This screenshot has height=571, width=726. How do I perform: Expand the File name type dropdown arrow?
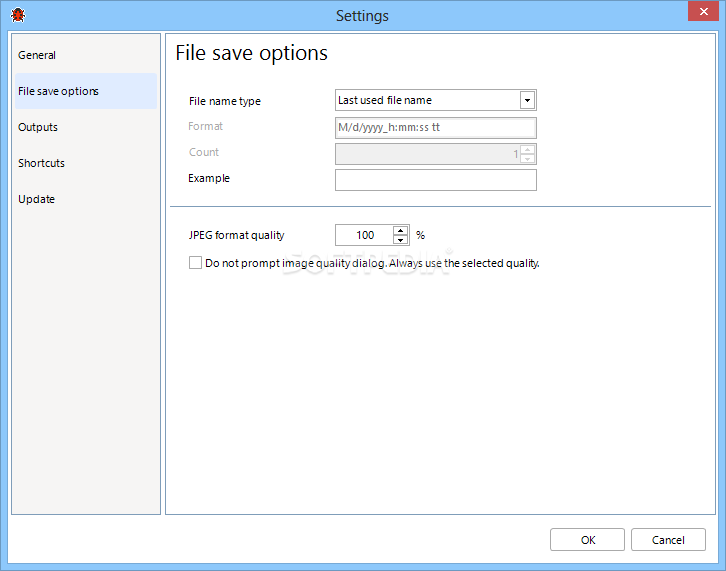527,100
